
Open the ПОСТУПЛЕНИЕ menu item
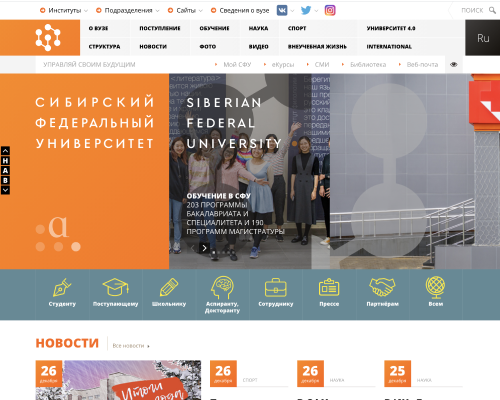click(x=160, y=28)
